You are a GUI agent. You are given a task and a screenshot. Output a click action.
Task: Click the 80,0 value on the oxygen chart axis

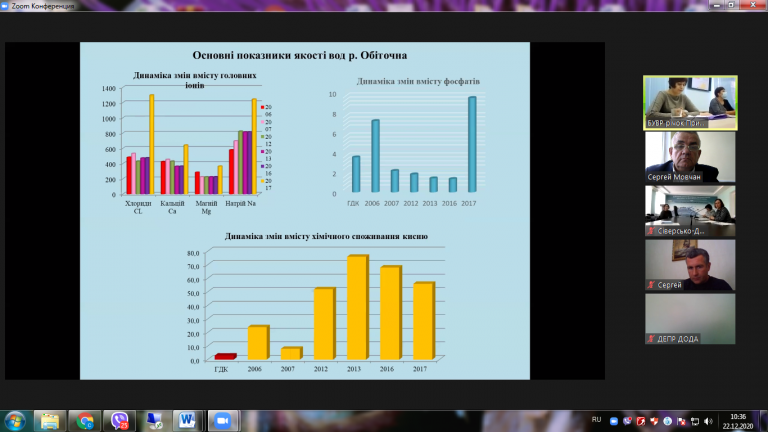193,253
